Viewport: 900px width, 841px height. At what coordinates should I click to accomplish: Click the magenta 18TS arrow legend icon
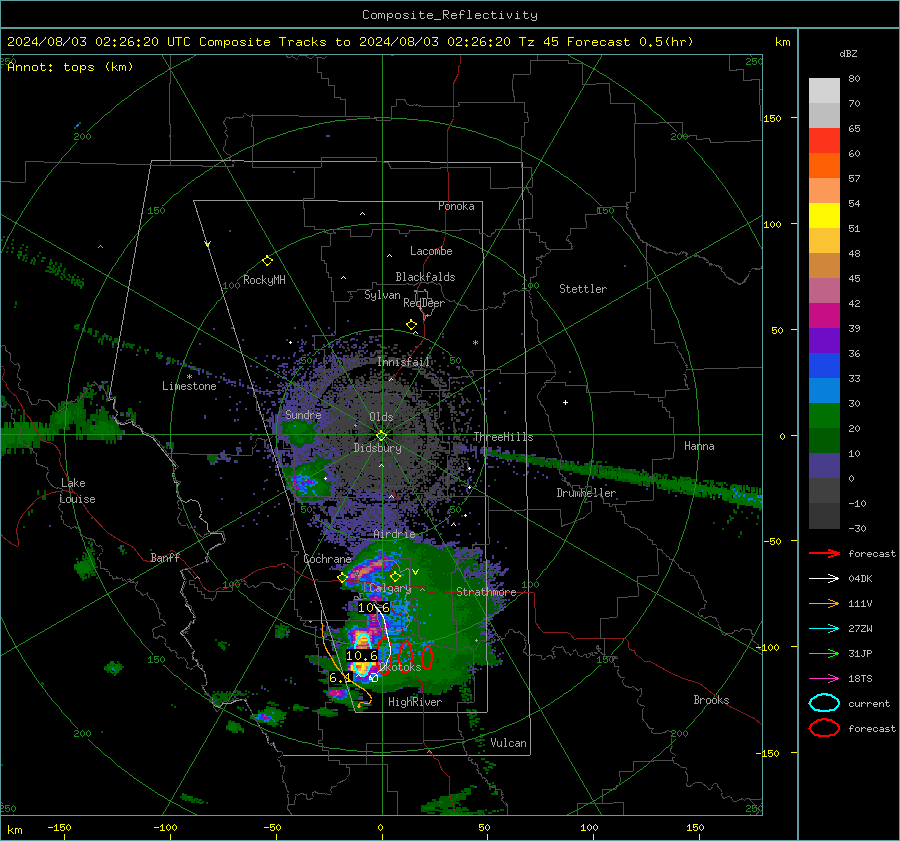pyautogui.click(x=824, y=679)
